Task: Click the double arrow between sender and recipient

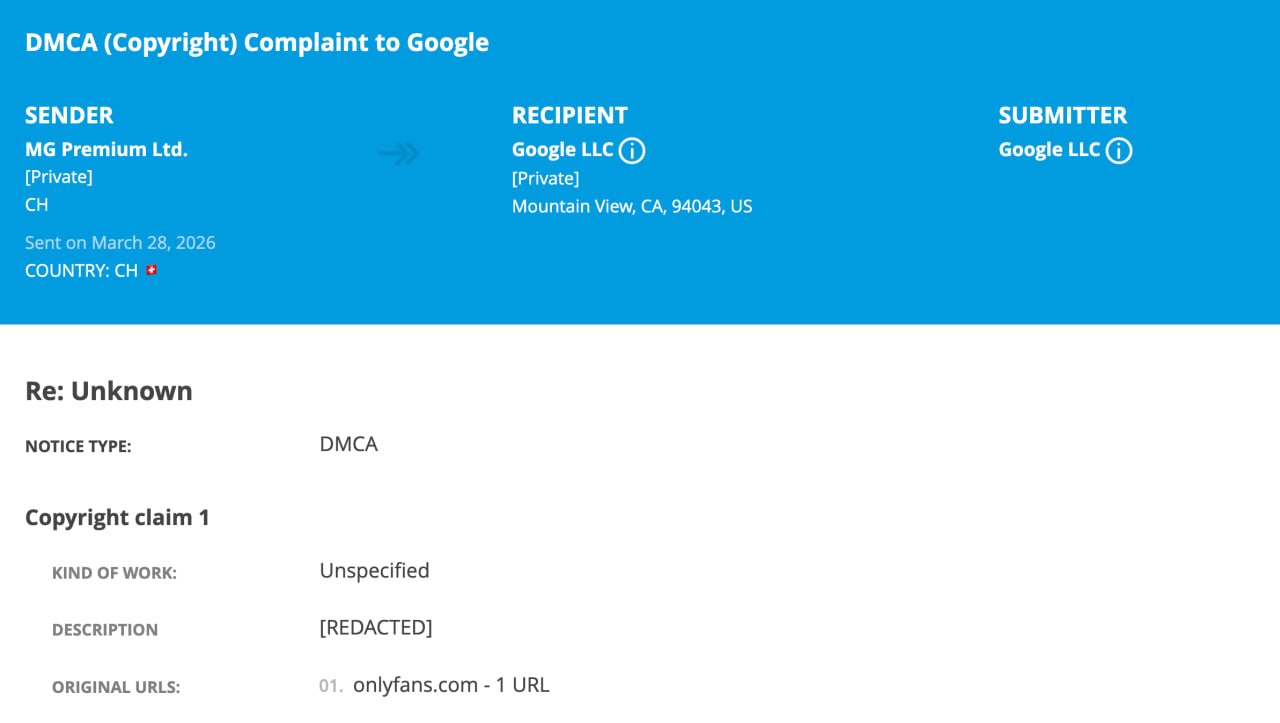Action: 399,153
